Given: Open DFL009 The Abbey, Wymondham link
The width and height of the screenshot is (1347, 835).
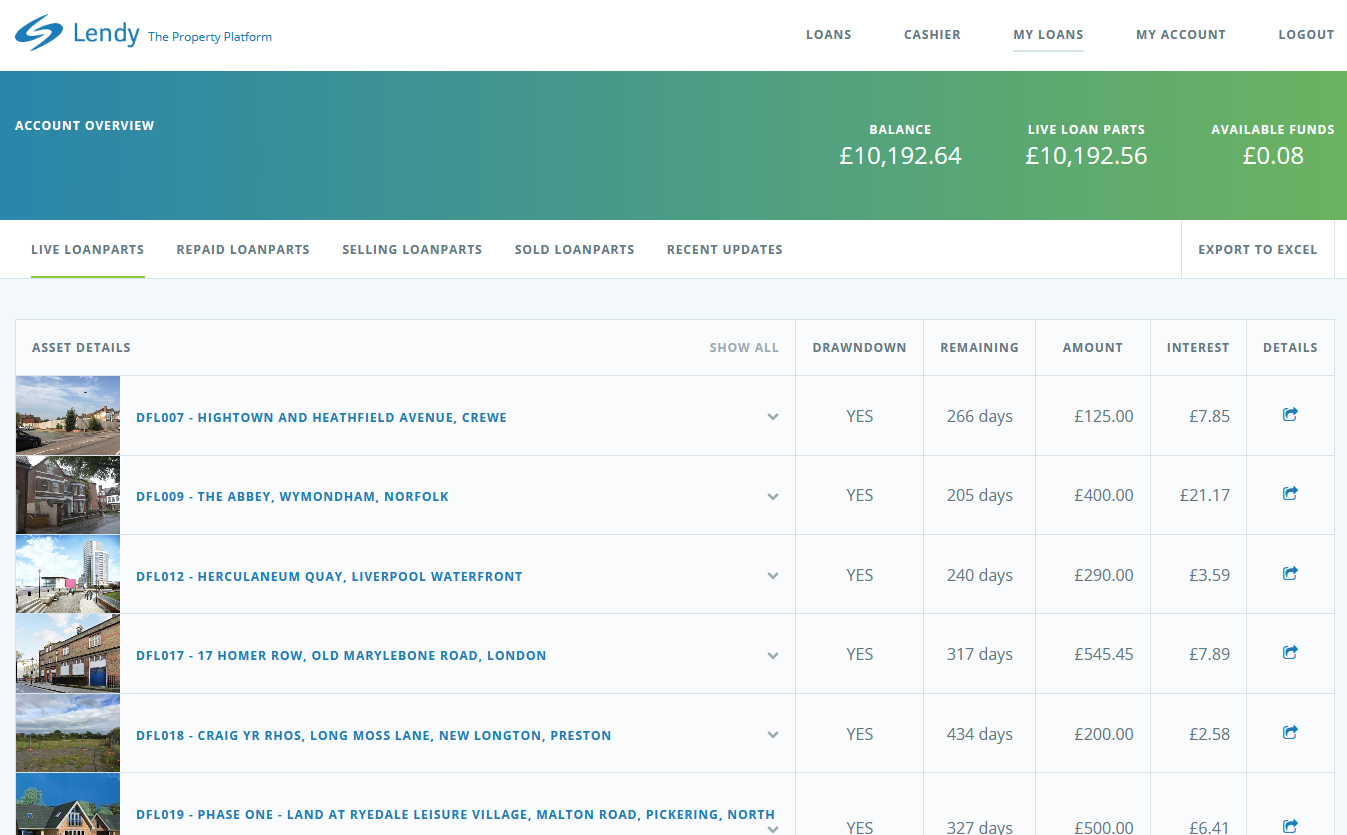Looking at the screenshot, I should pos(292,497).
